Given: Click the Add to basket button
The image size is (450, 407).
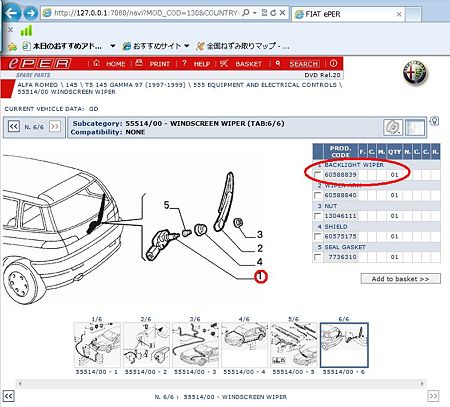Looking at the screenshot, I should (400, 279).
